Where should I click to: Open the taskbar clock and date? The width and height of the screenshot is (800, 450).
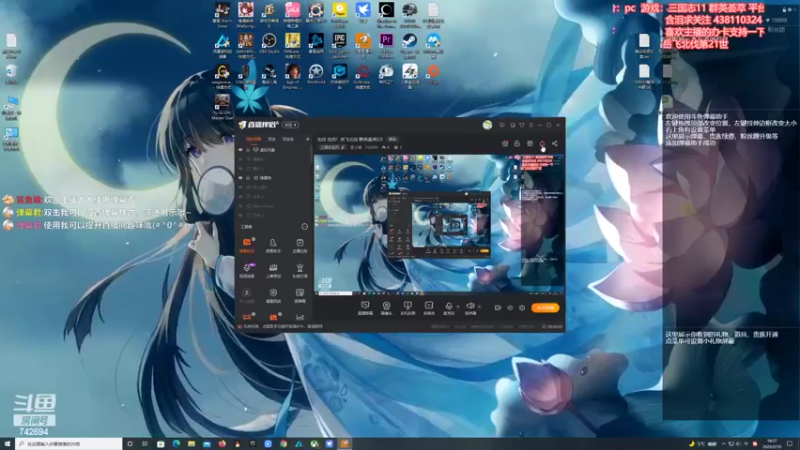click(x=771, y=444)
